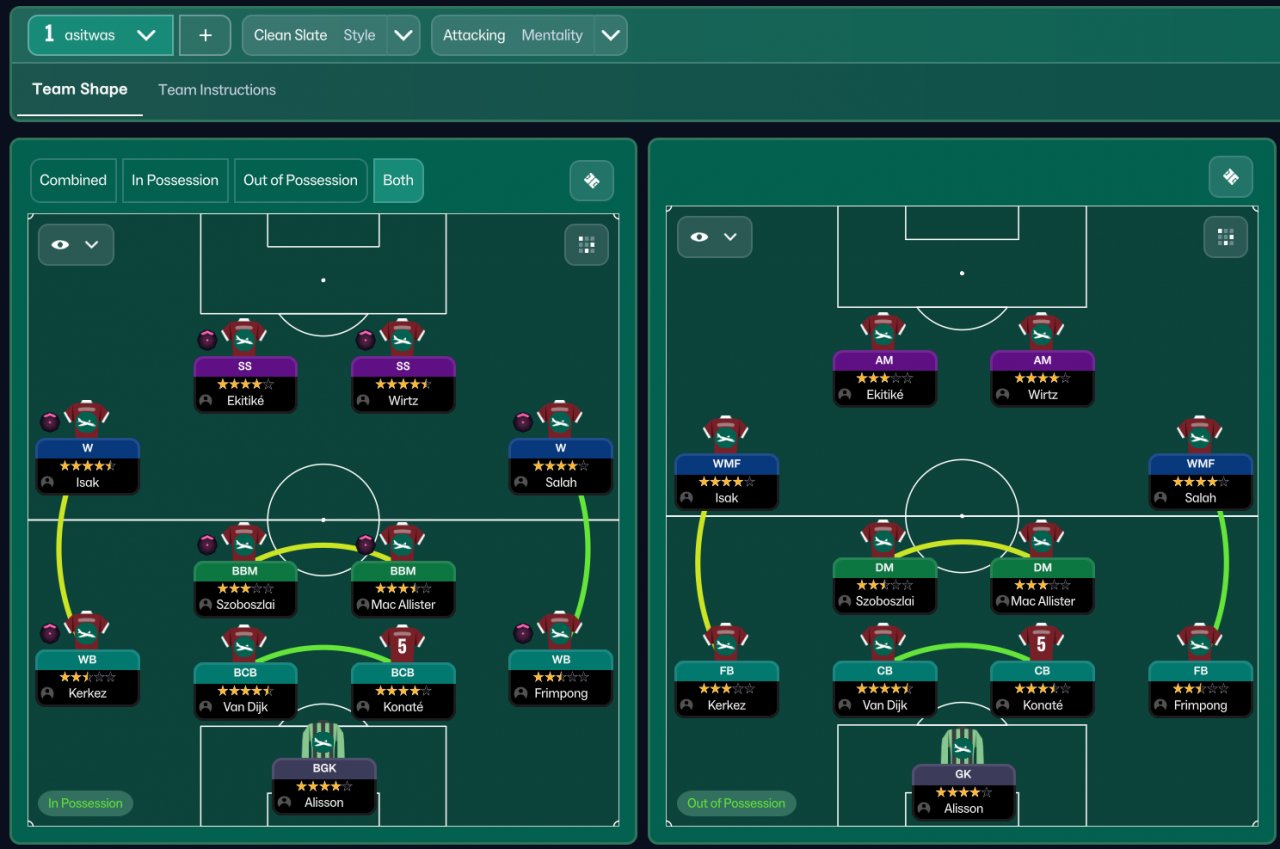Click the name Konaté under the CB role

(1042, 705)
